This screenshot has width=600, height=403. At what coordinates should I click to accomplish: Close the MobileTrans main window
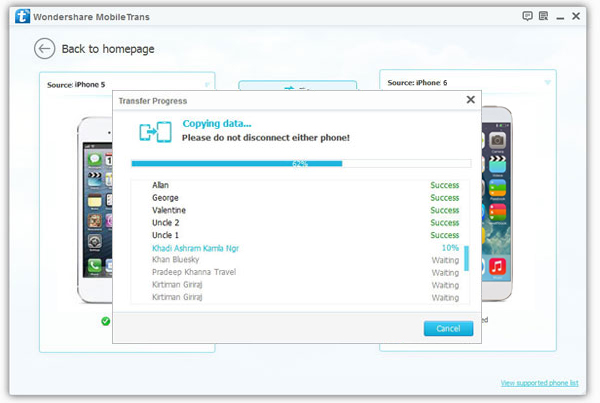576,16
